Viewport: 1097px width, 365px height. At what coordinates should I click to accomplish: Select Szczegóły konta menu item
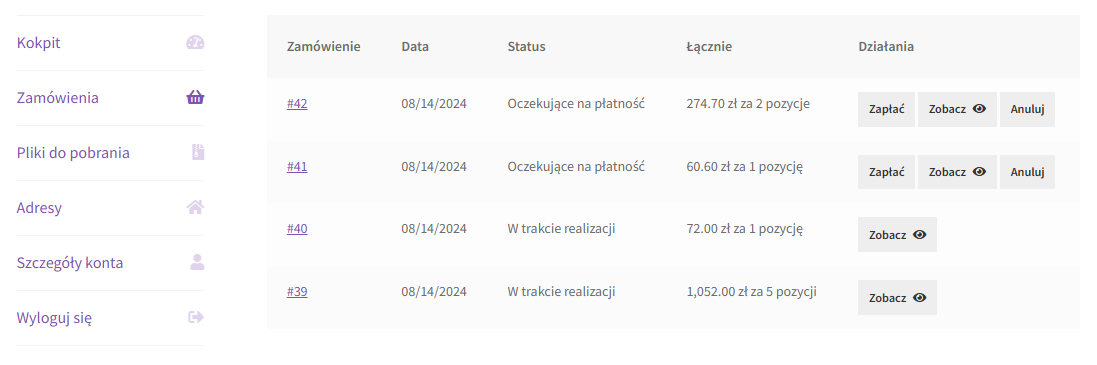pos(70,263)
